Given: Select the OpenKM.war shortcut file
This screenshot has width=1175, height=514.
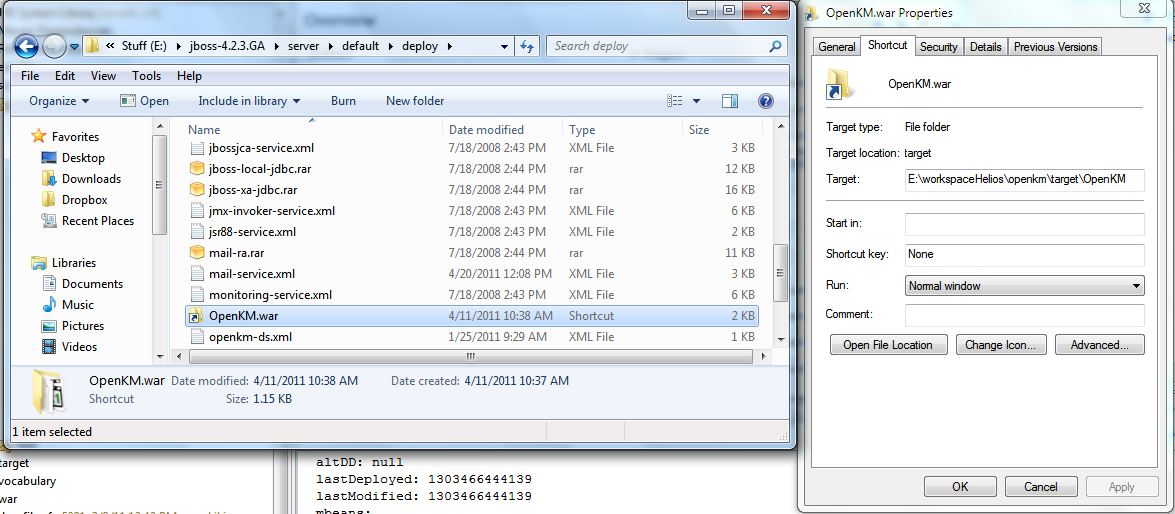Looking at the screenshot, I should pyautogui.click(x=243, y=316).
